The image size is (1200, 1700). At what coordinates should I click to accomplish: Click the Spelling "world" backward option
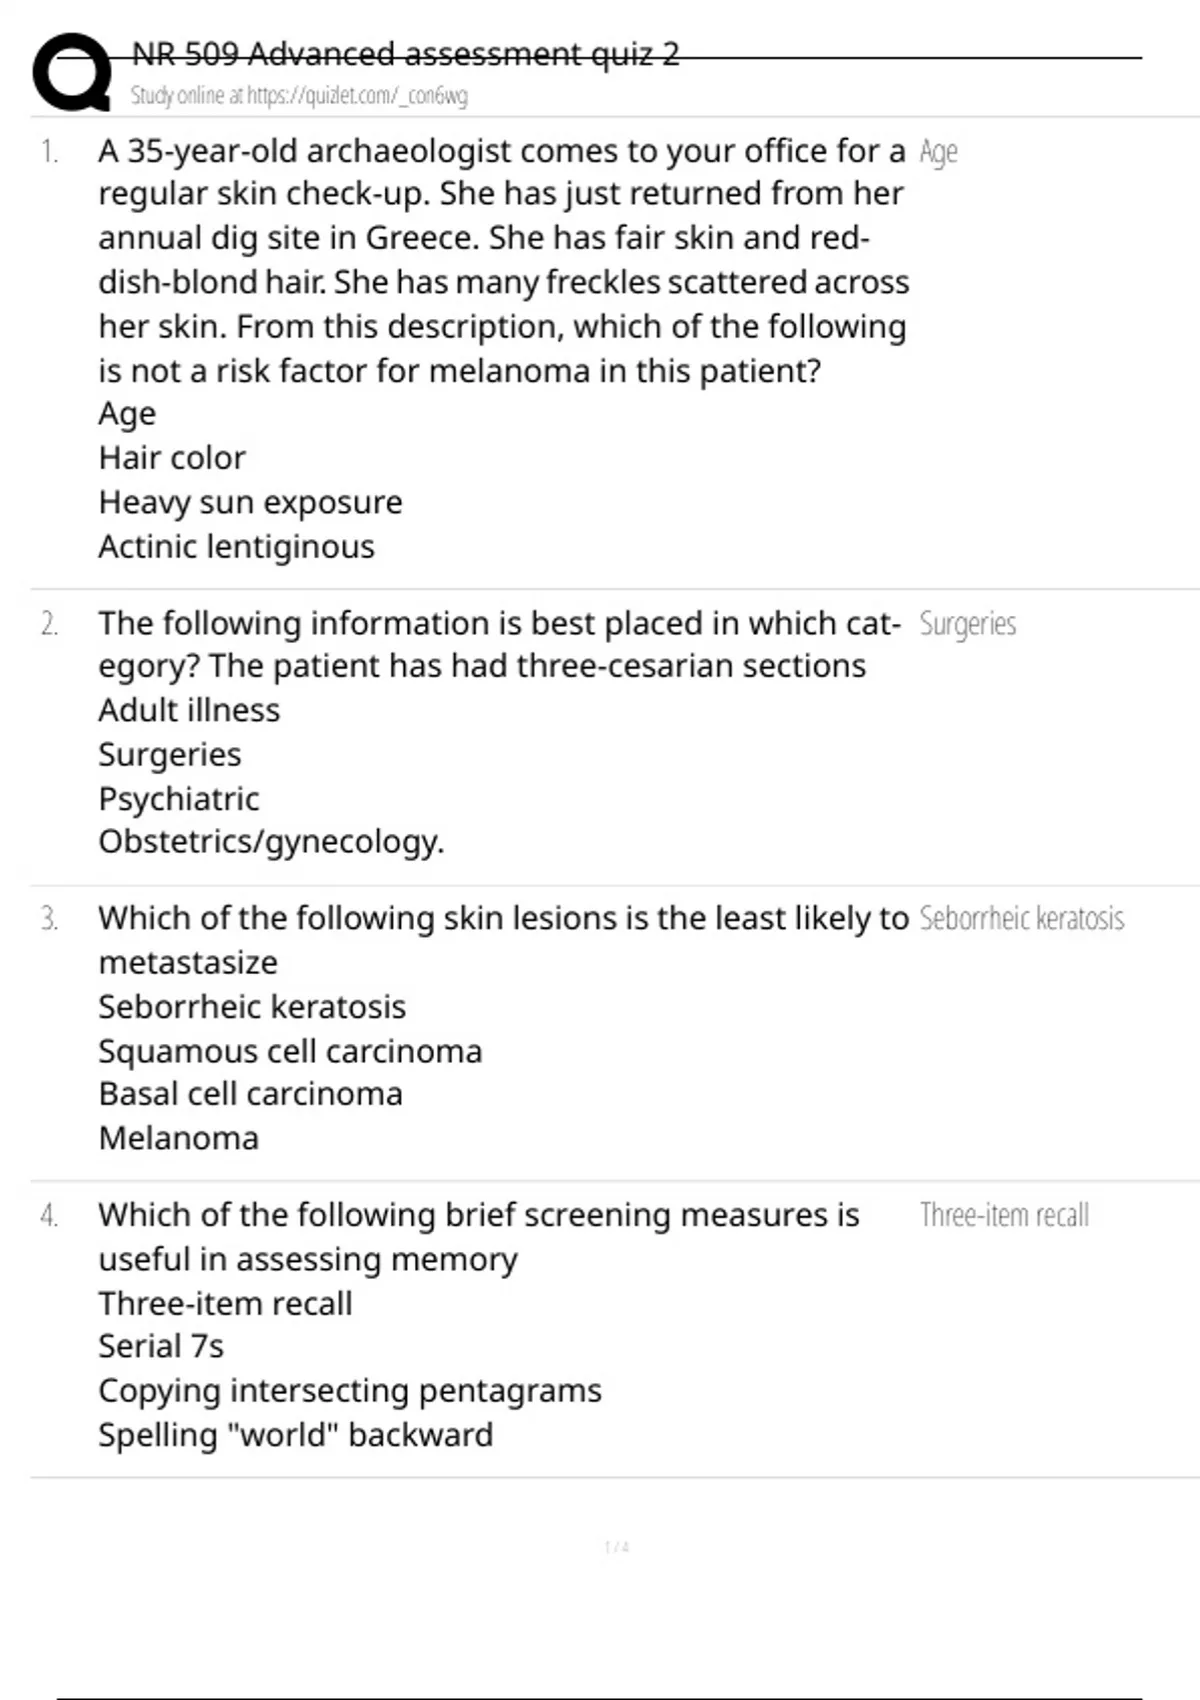[x=295, y=1435]
